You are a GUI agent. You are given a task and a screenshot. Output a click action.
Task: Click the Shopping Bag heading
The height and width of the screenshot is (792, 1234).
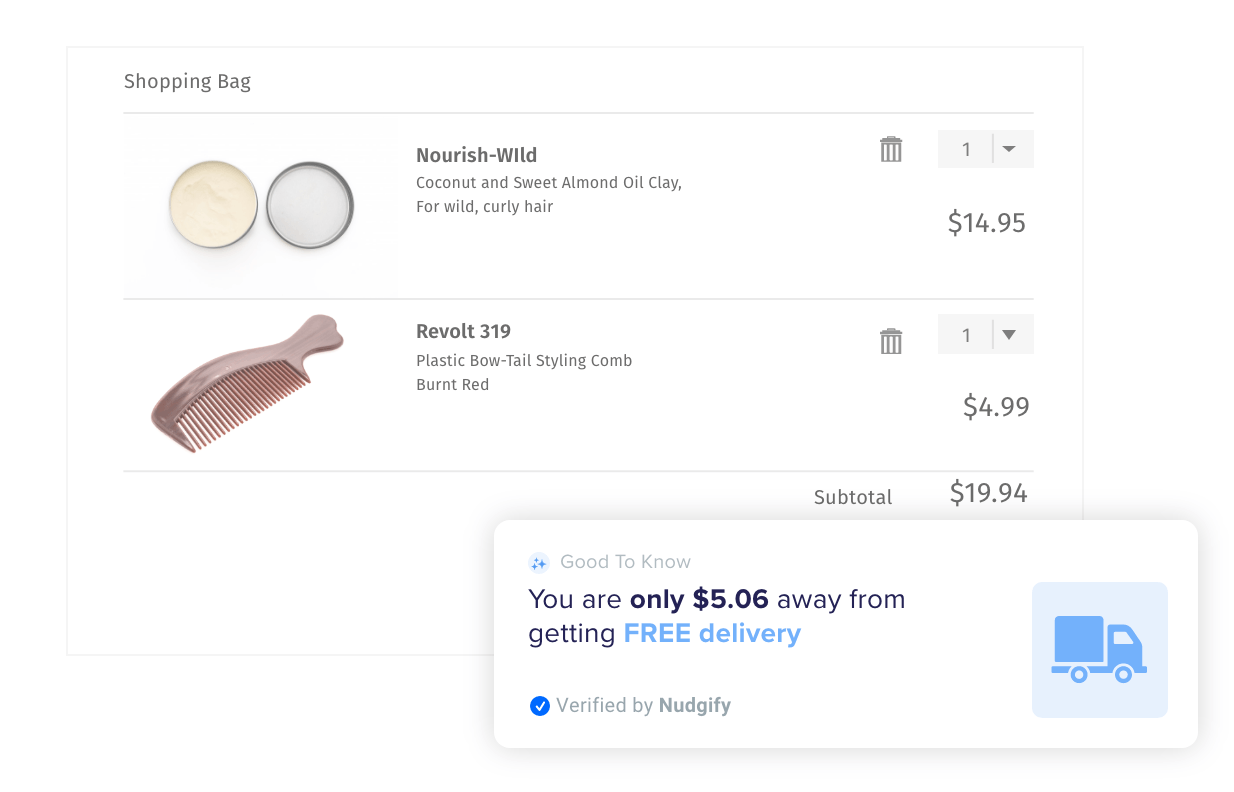(x=187, y=82)
